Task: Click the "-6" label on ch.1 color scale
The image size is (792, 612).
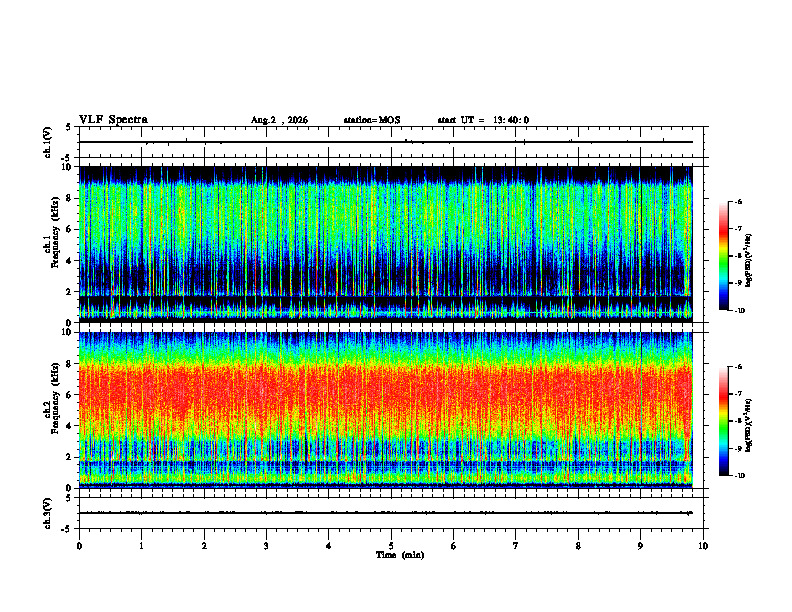Action: click(x=738, y=201)
